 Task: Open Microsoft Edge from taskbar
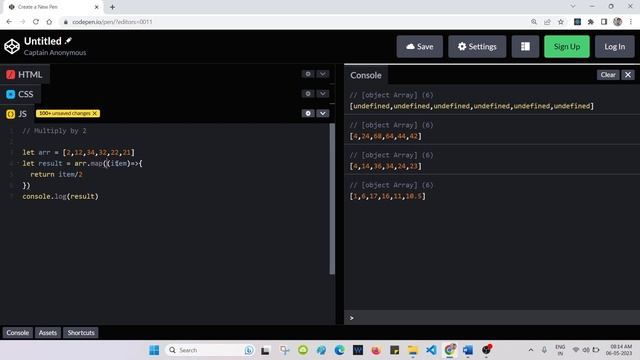click(x=339, y=350)
